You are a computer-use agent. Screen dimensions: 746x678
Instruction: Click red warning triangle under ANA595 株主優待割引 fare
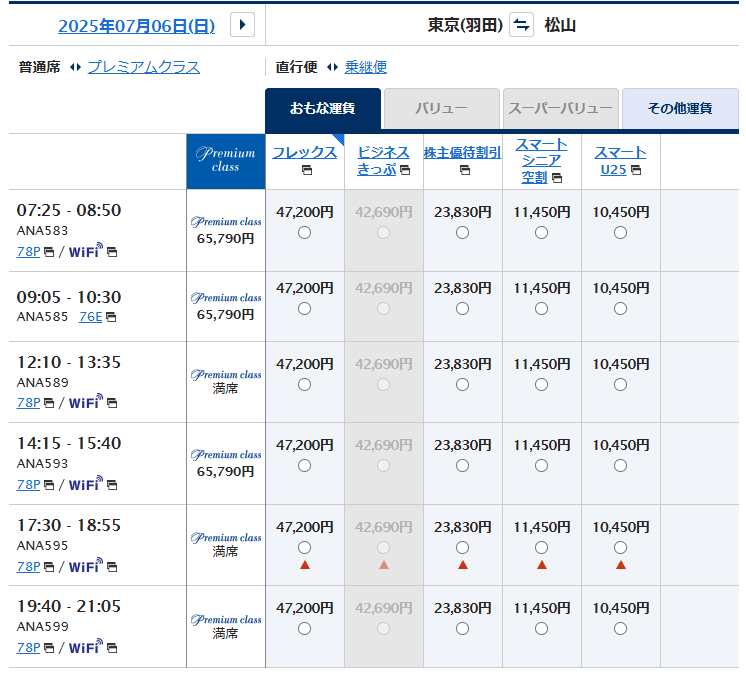(x=463, y=565)
